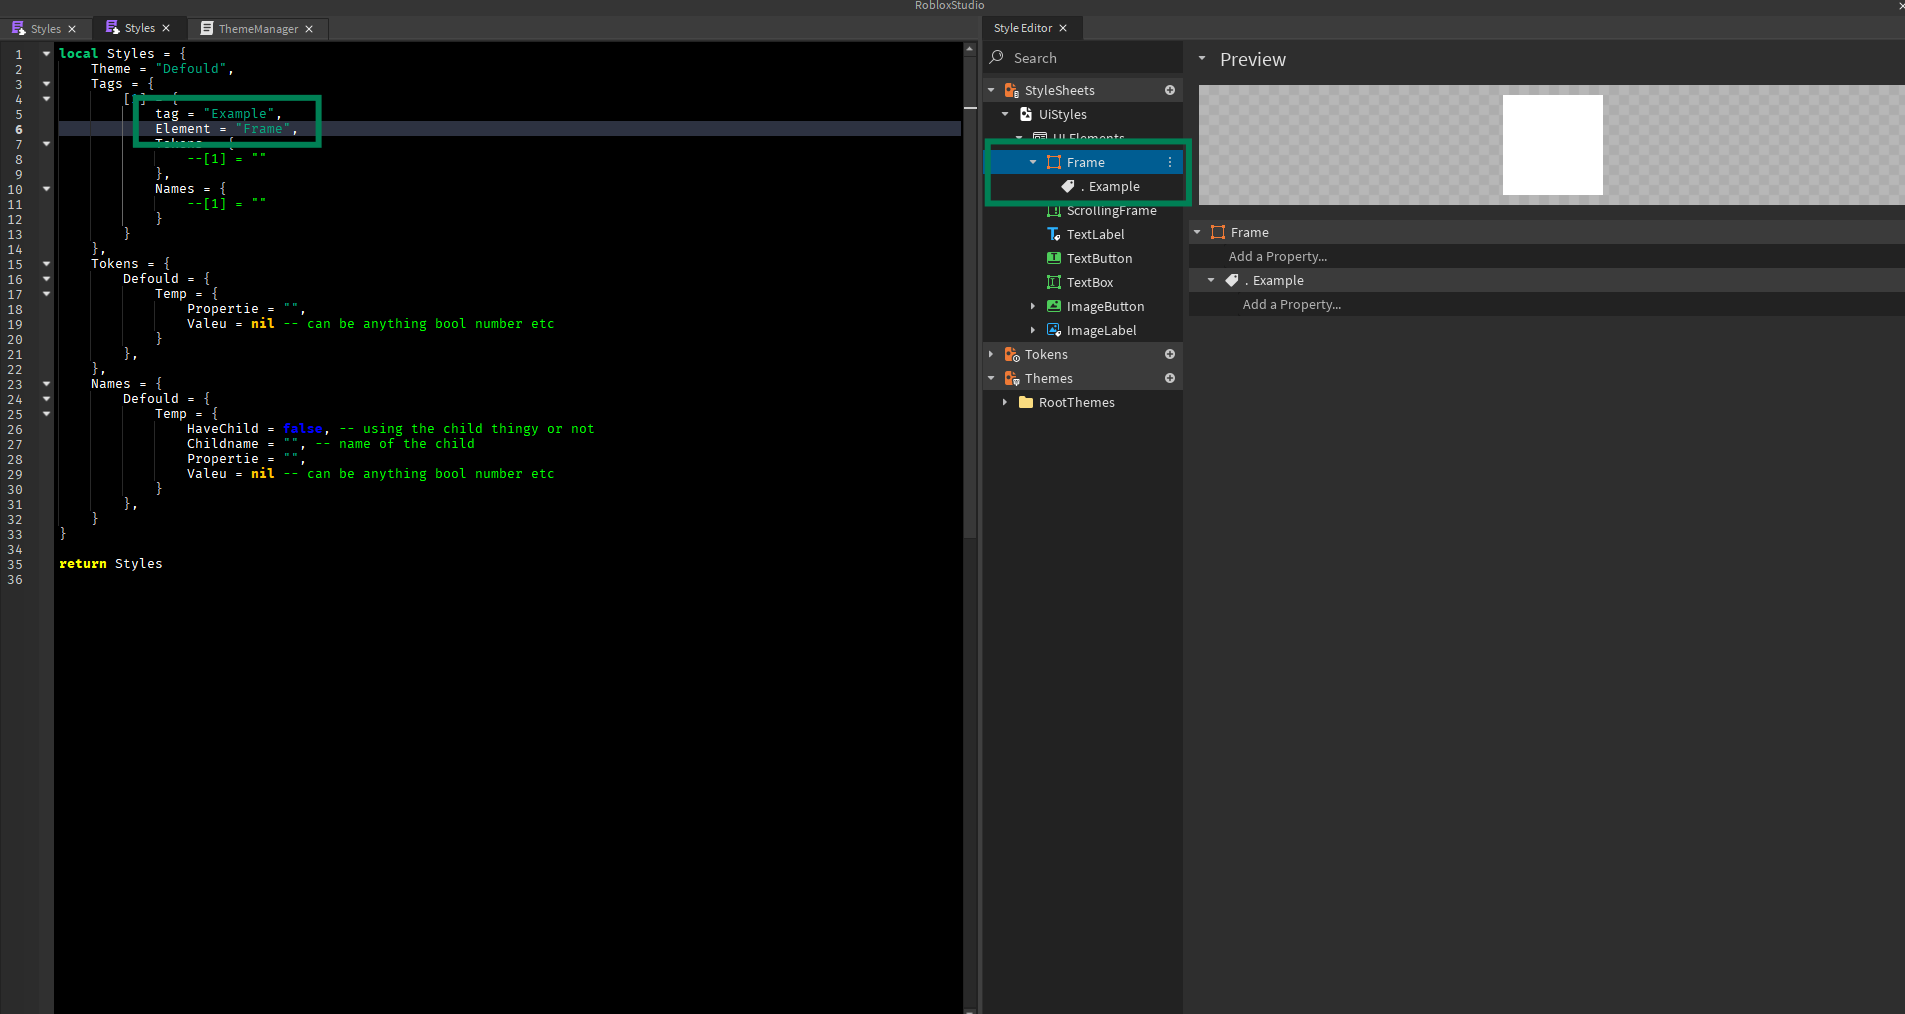The width and height of the screenshot is (1905, 1014).
Task: Open the three-dot menu on Frame
Action: click(x=1170, y=161)
